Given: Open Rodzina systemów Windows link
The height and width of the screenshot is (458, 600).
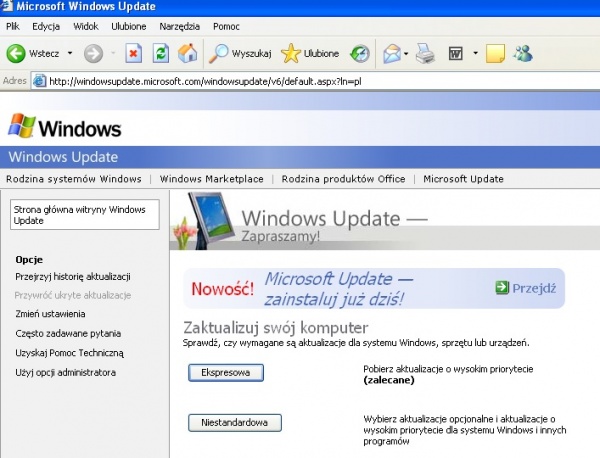Looking at the screenshot, I should point(73,179).
